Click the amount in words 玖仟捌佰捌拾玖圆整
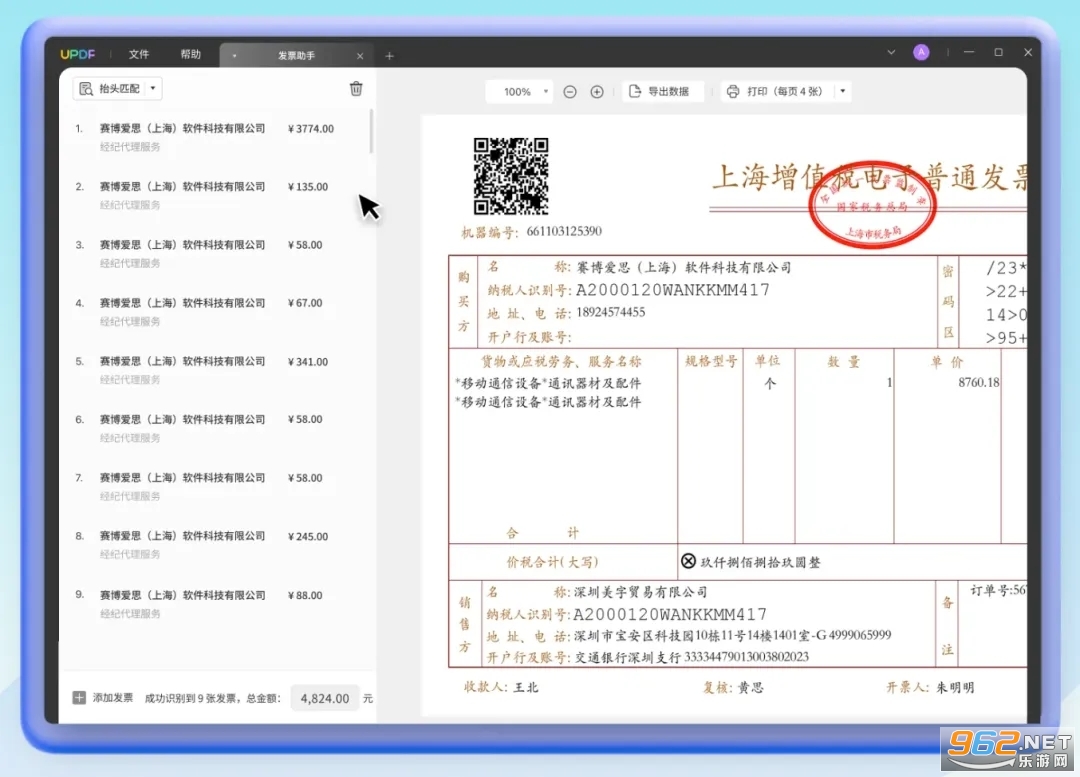This screenshot has width=1080, height=777. coord(760,562)
